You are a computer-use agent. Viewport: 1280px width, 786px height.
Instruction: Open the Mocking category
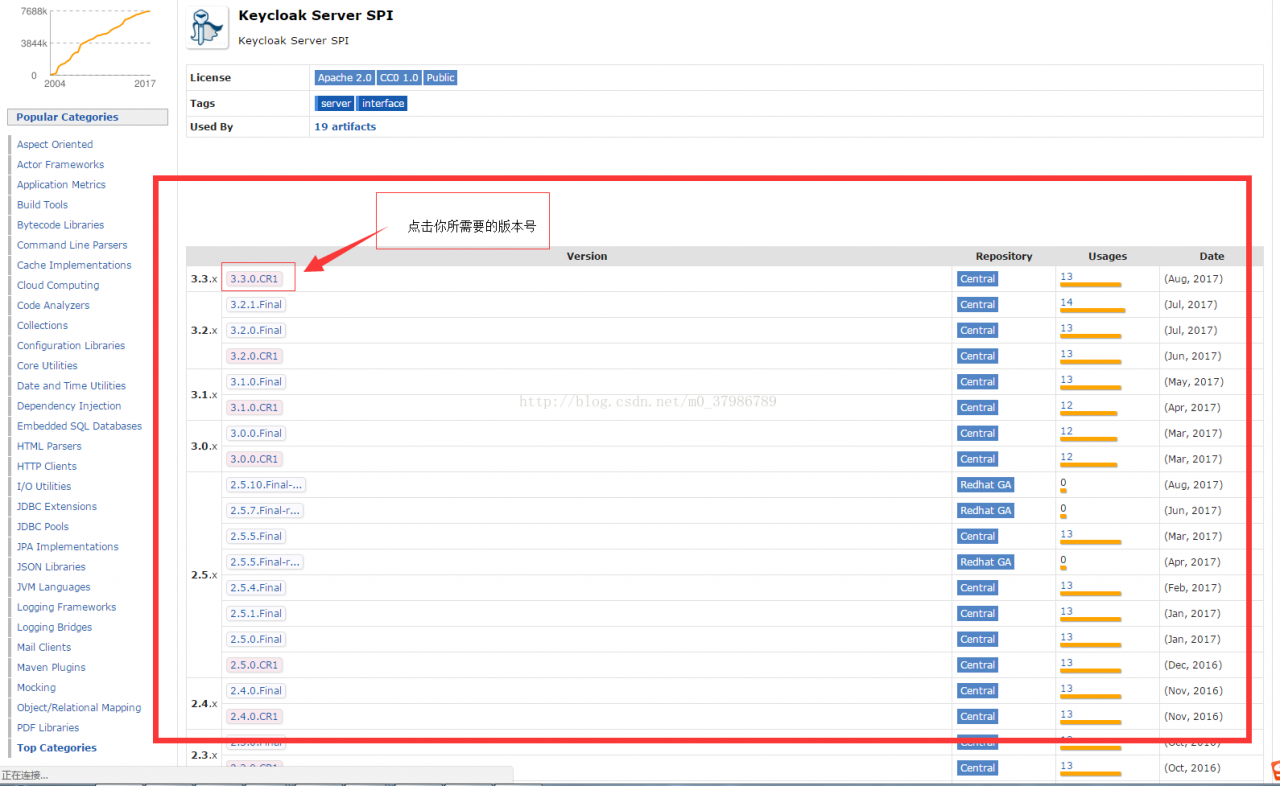point(36,688)
